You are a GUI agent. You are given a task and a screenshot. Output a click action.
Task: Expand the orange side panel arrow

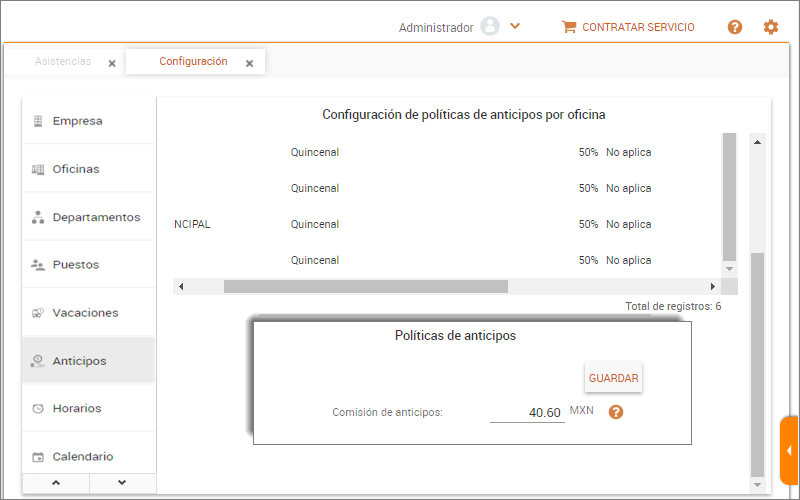pyautogui.click(x=789, y=450)
